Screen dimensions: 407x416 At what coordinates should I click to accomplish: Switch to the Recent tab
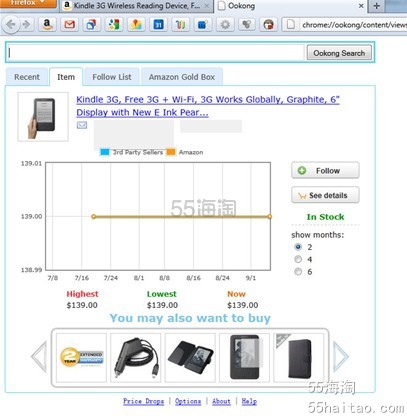click(27, 77)
